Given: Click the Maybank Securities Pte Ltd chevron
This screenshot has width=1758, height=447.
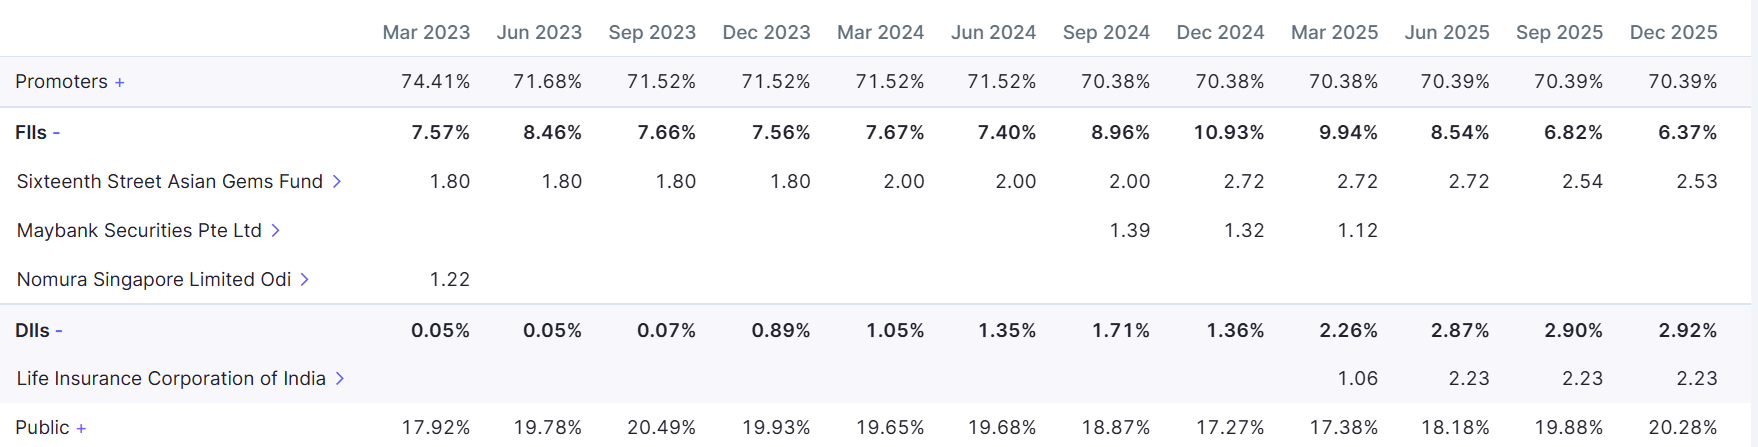Looking at the screenshot, I should [x=276, y=231].
